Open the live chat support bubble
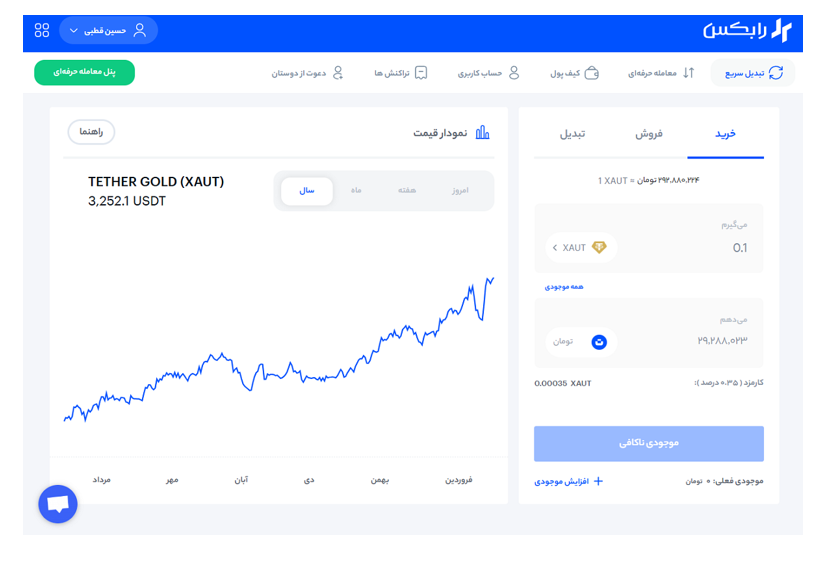This screenshot has width=837, height=562. pyautogui.click(x=58, y=504)
